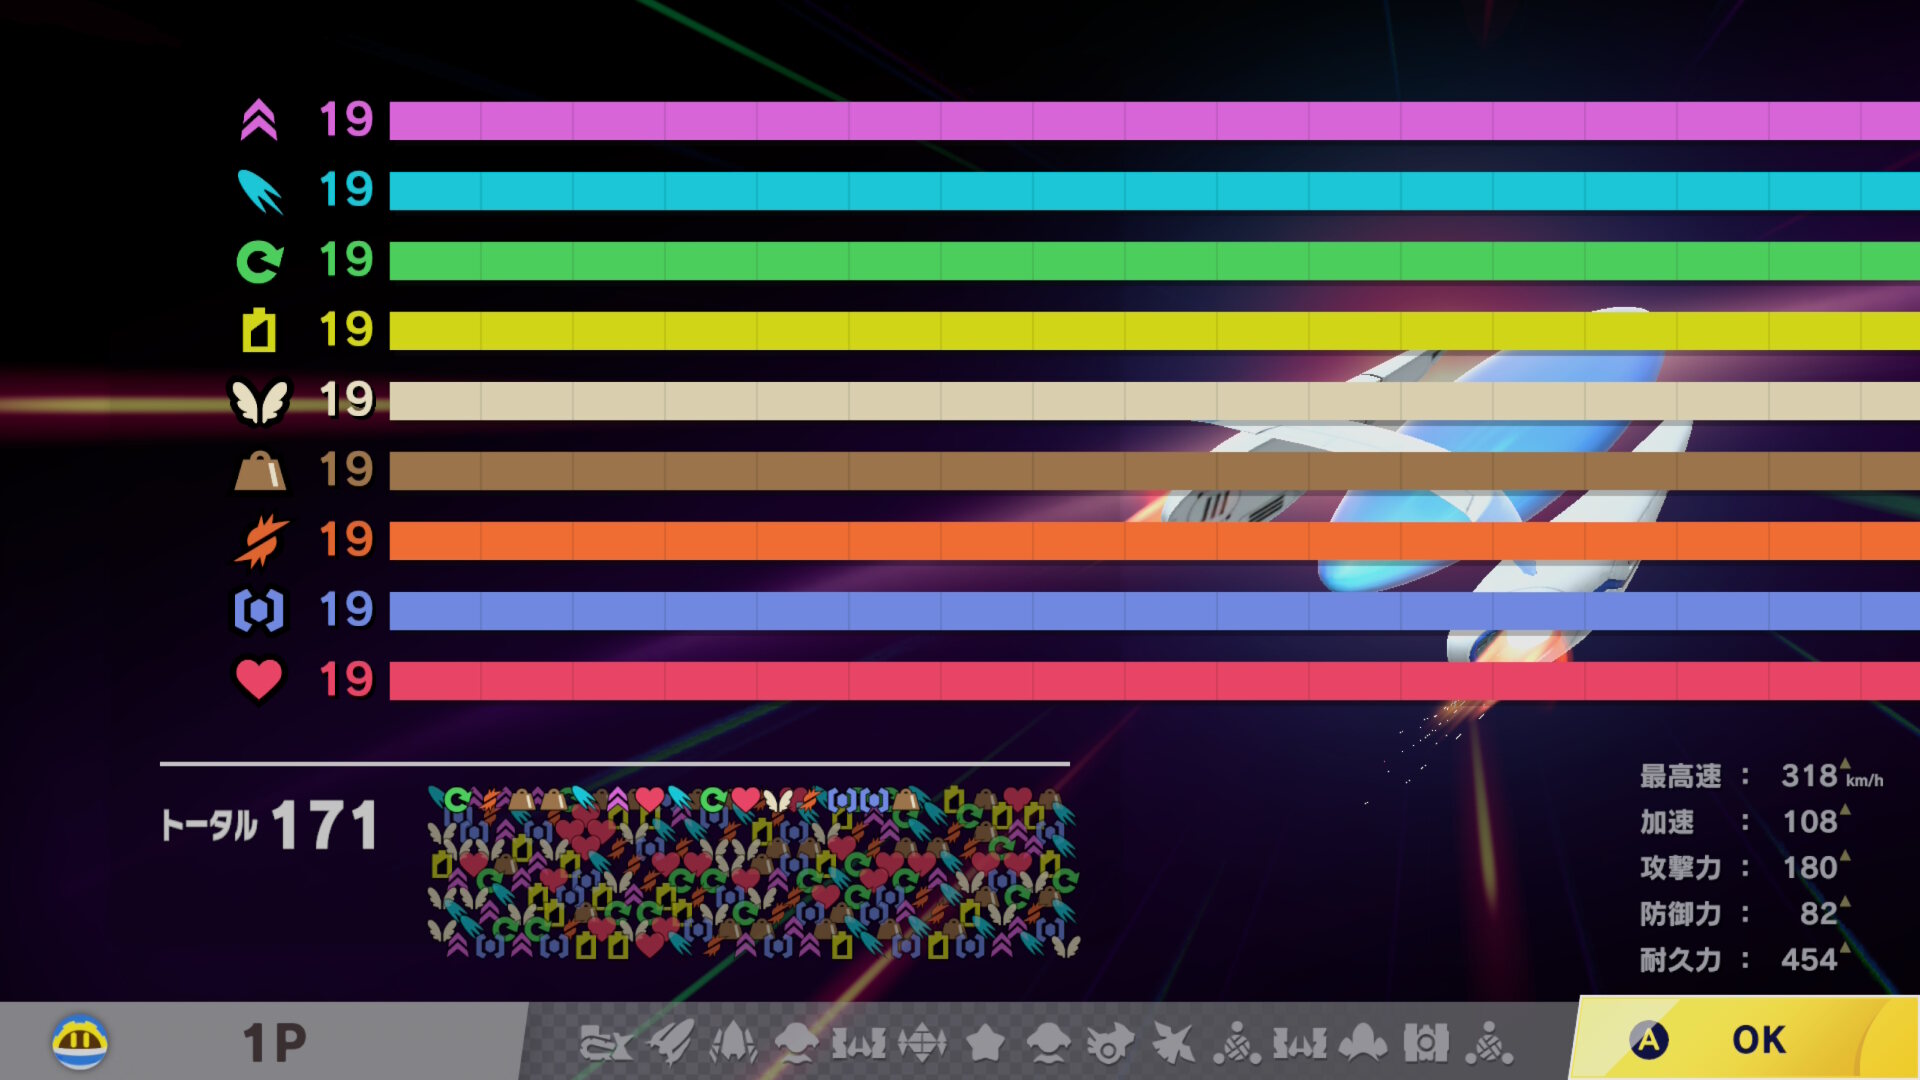The height and width of the screenshot is (1080, 1920).
Task: Click the A button prompt icon
Action: (x=1649, y=1040)
